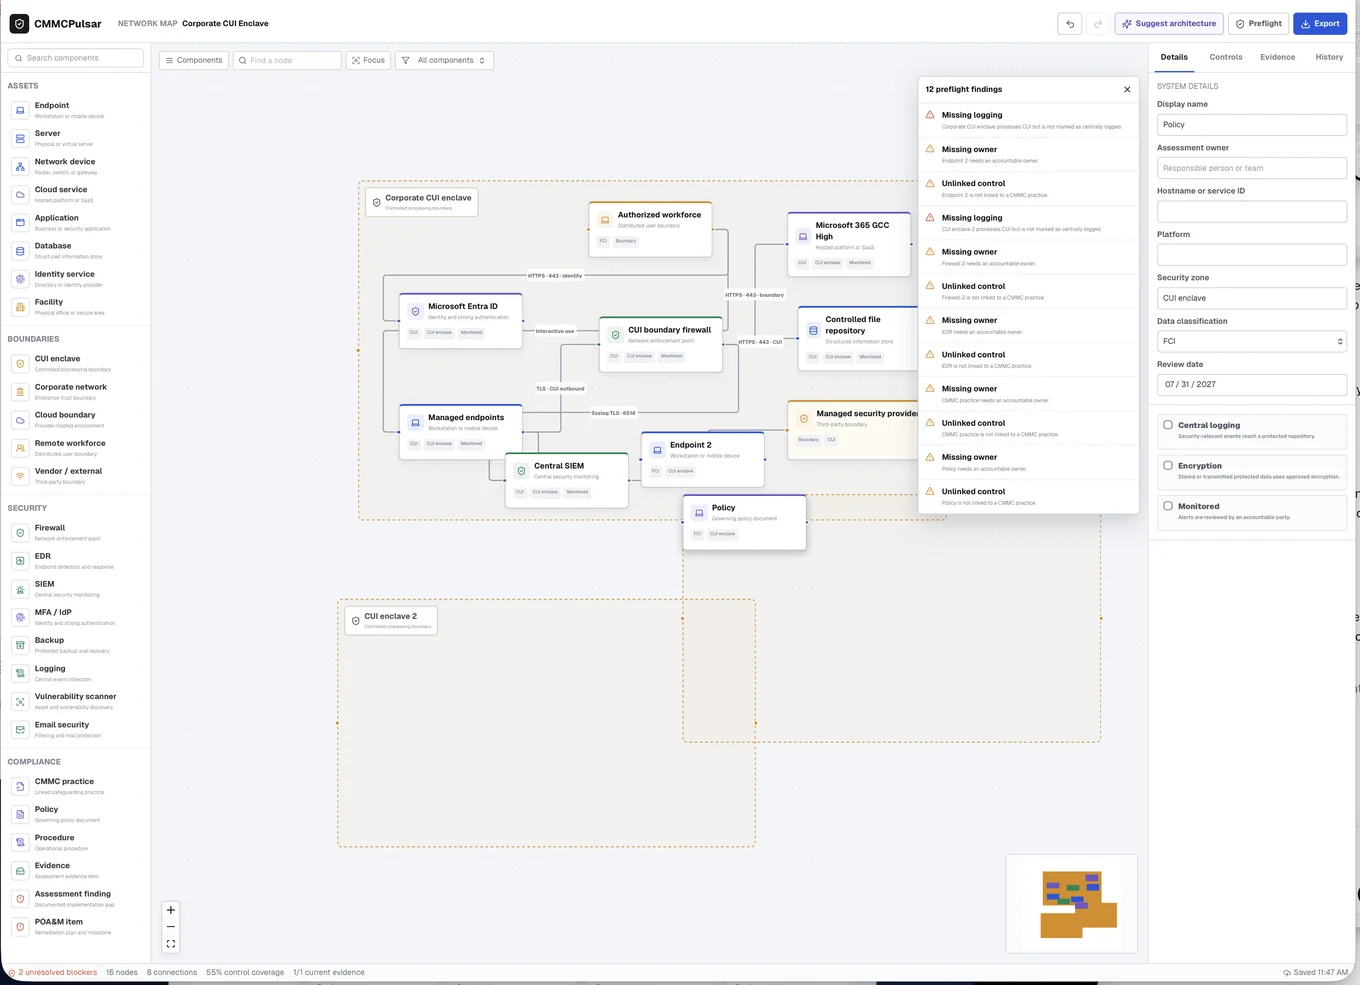Click the Hostname or service ID field
Image resolution: width=1360 pixels, height=985 pixels.
[x=1252, y=211]
